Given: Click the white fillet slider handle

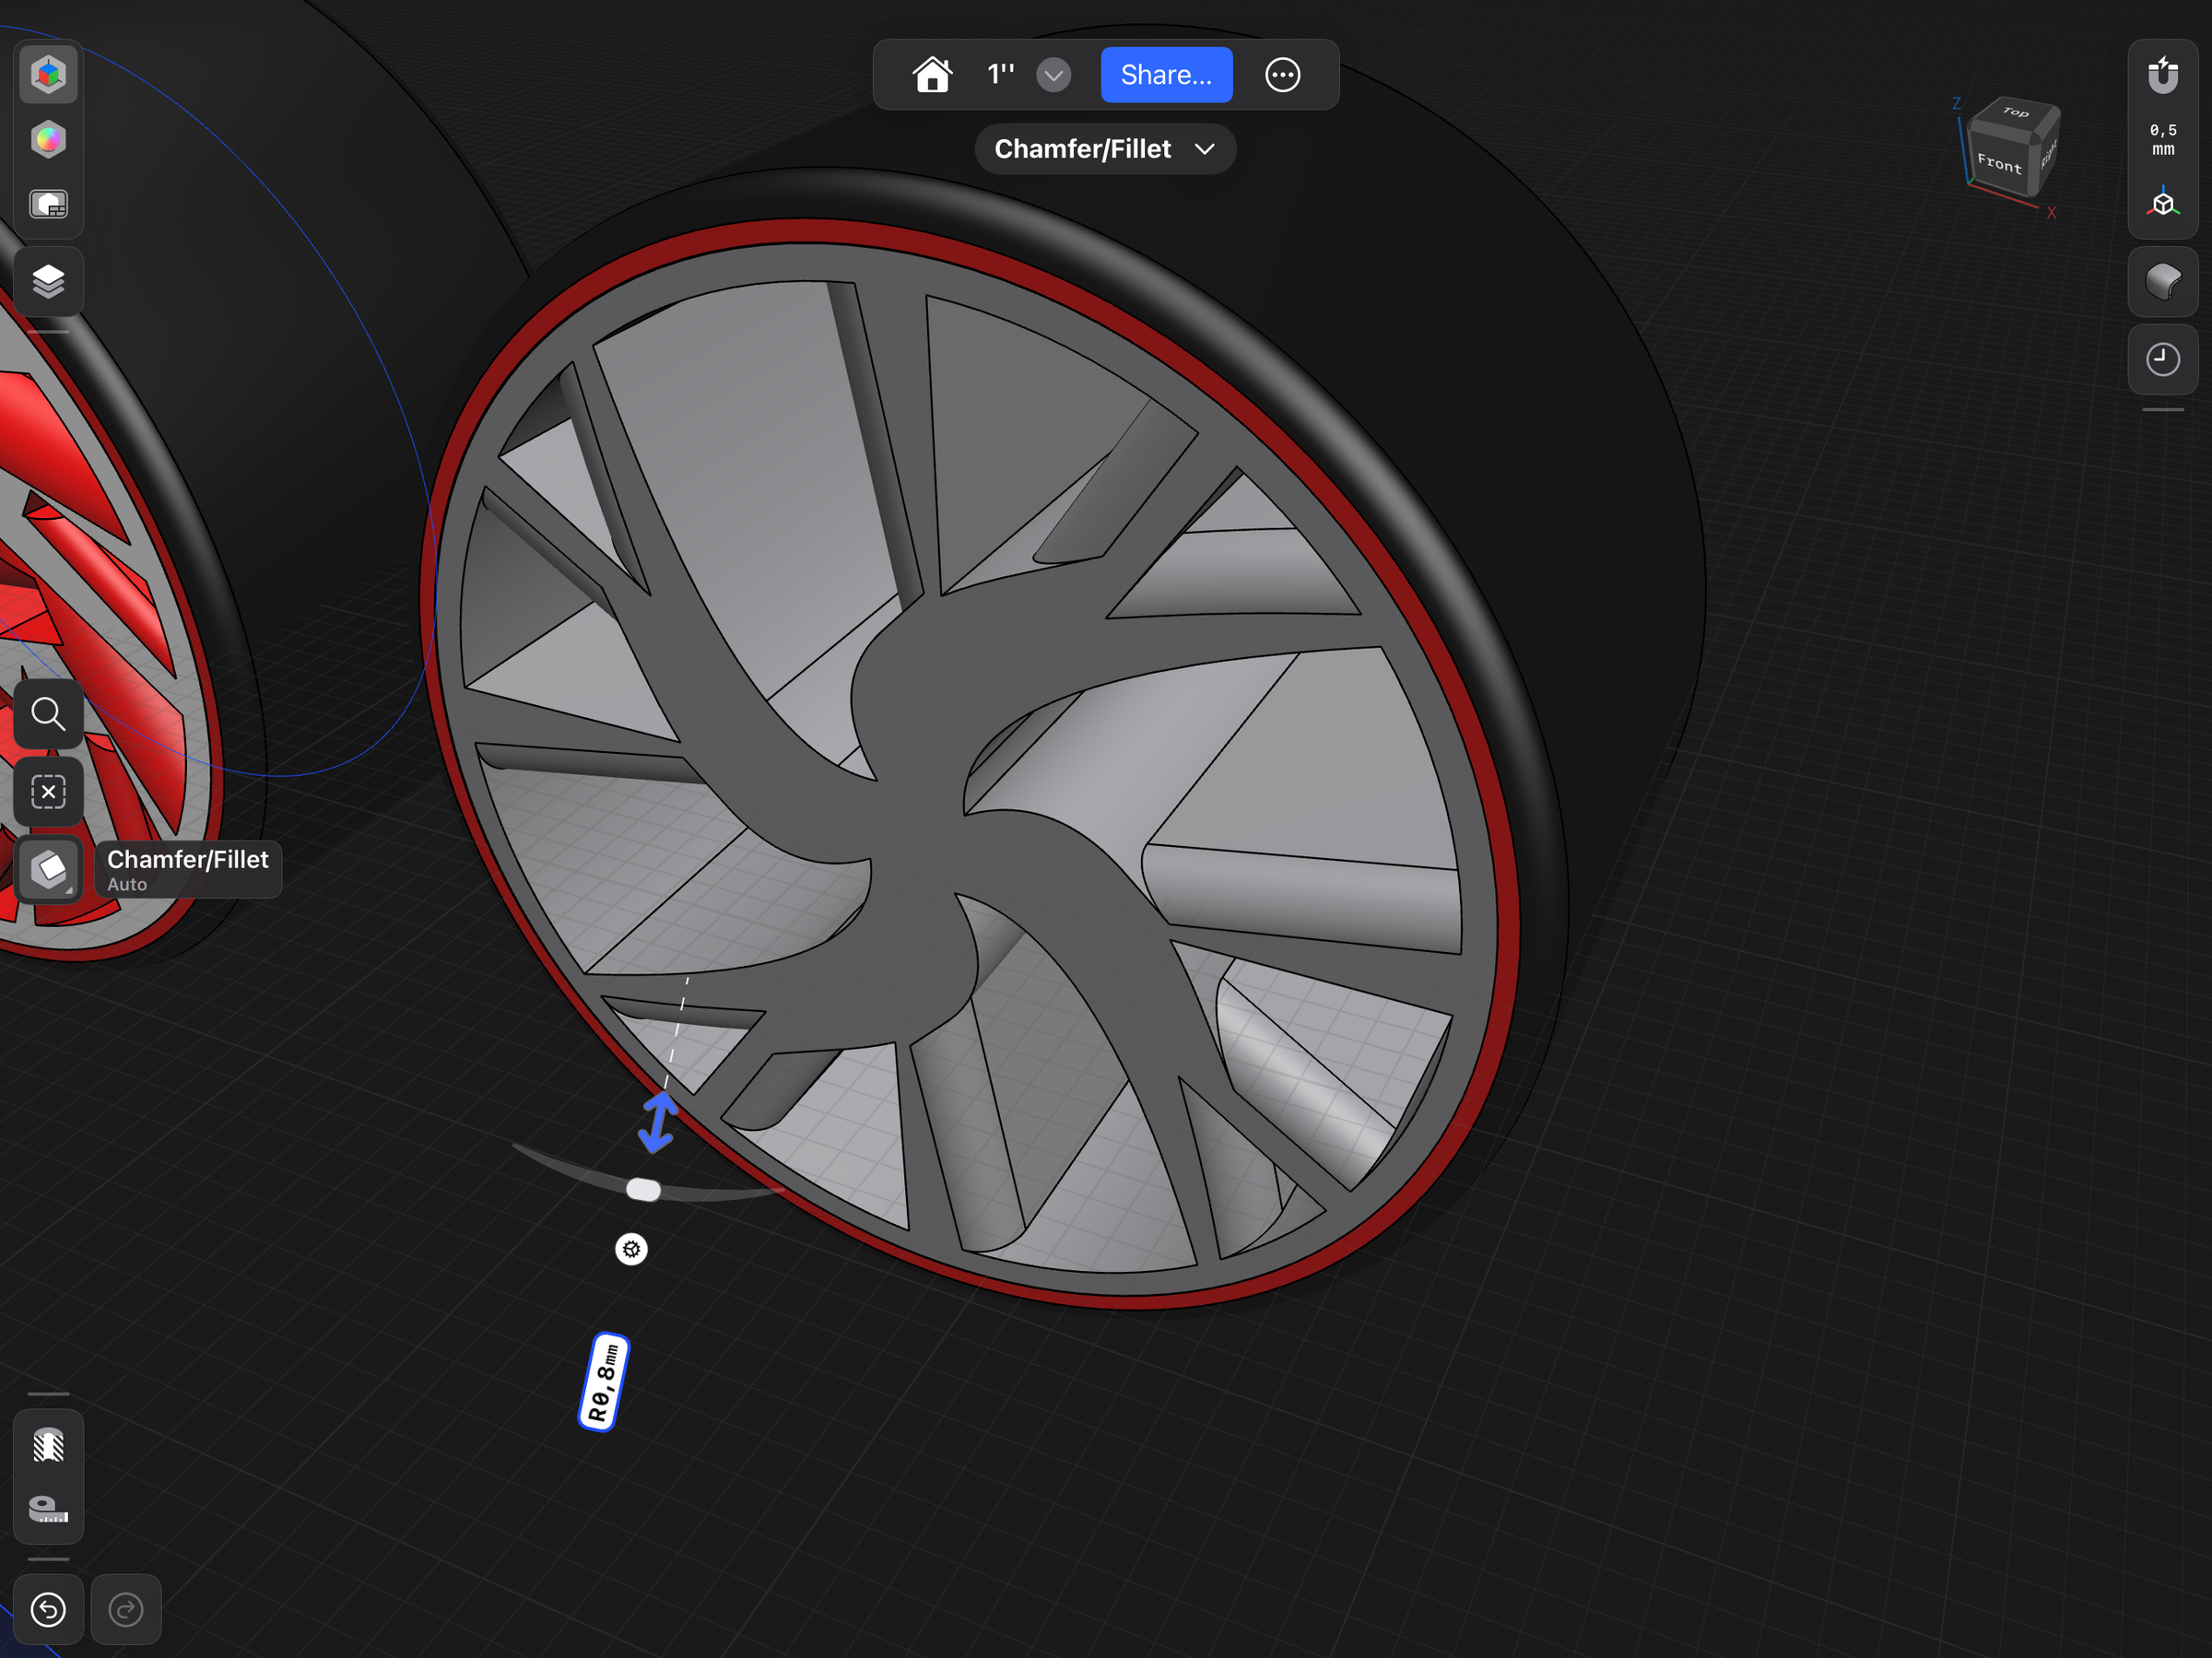Looking at the screenshot, I should (x=643, y=1190).
